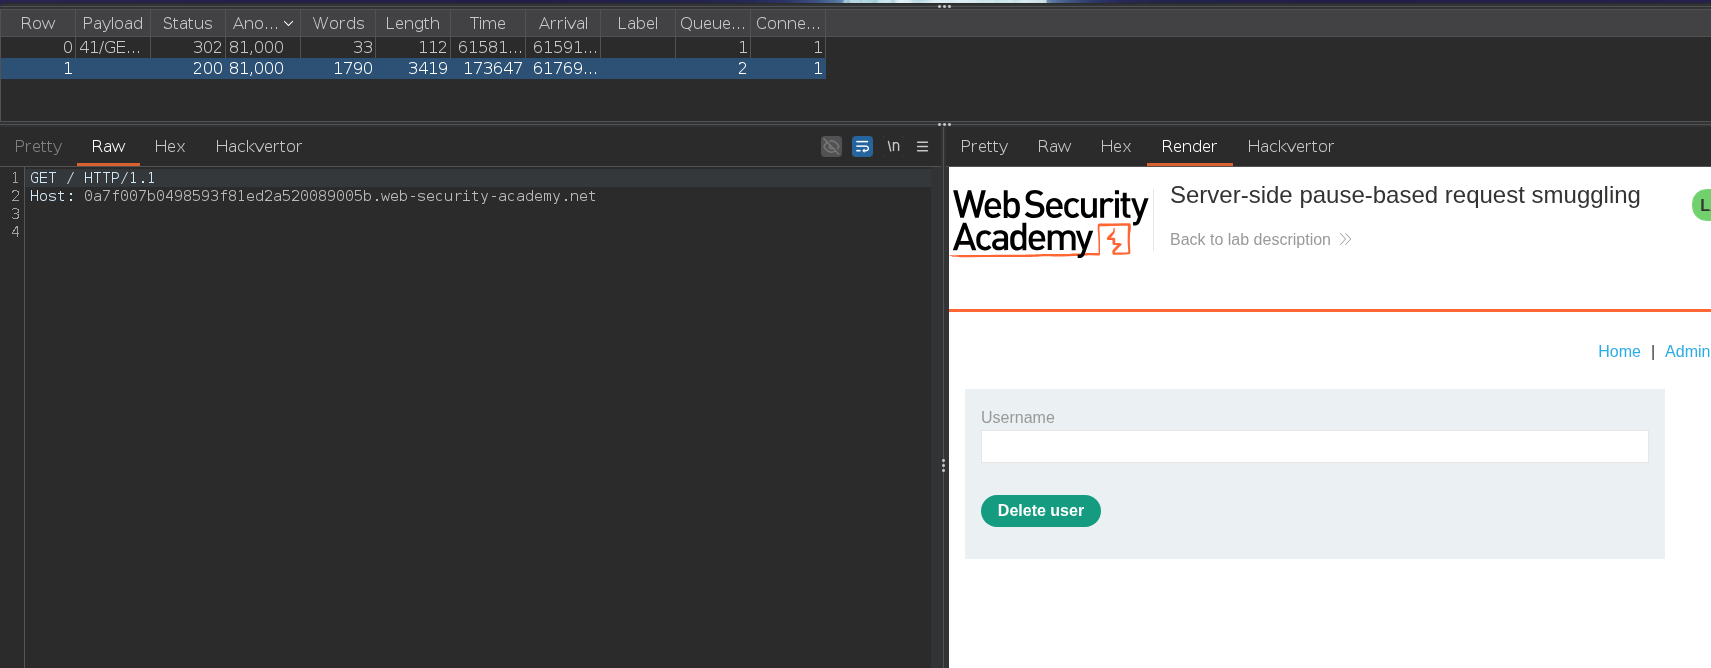Open the response Hackvertor tab
This screenshot has width=1711, height=668.
coord(1290,146)
